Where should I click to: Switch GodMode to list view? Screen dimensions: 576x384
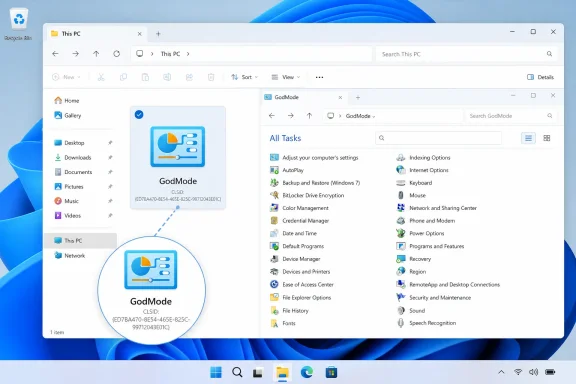click(528, 138)
